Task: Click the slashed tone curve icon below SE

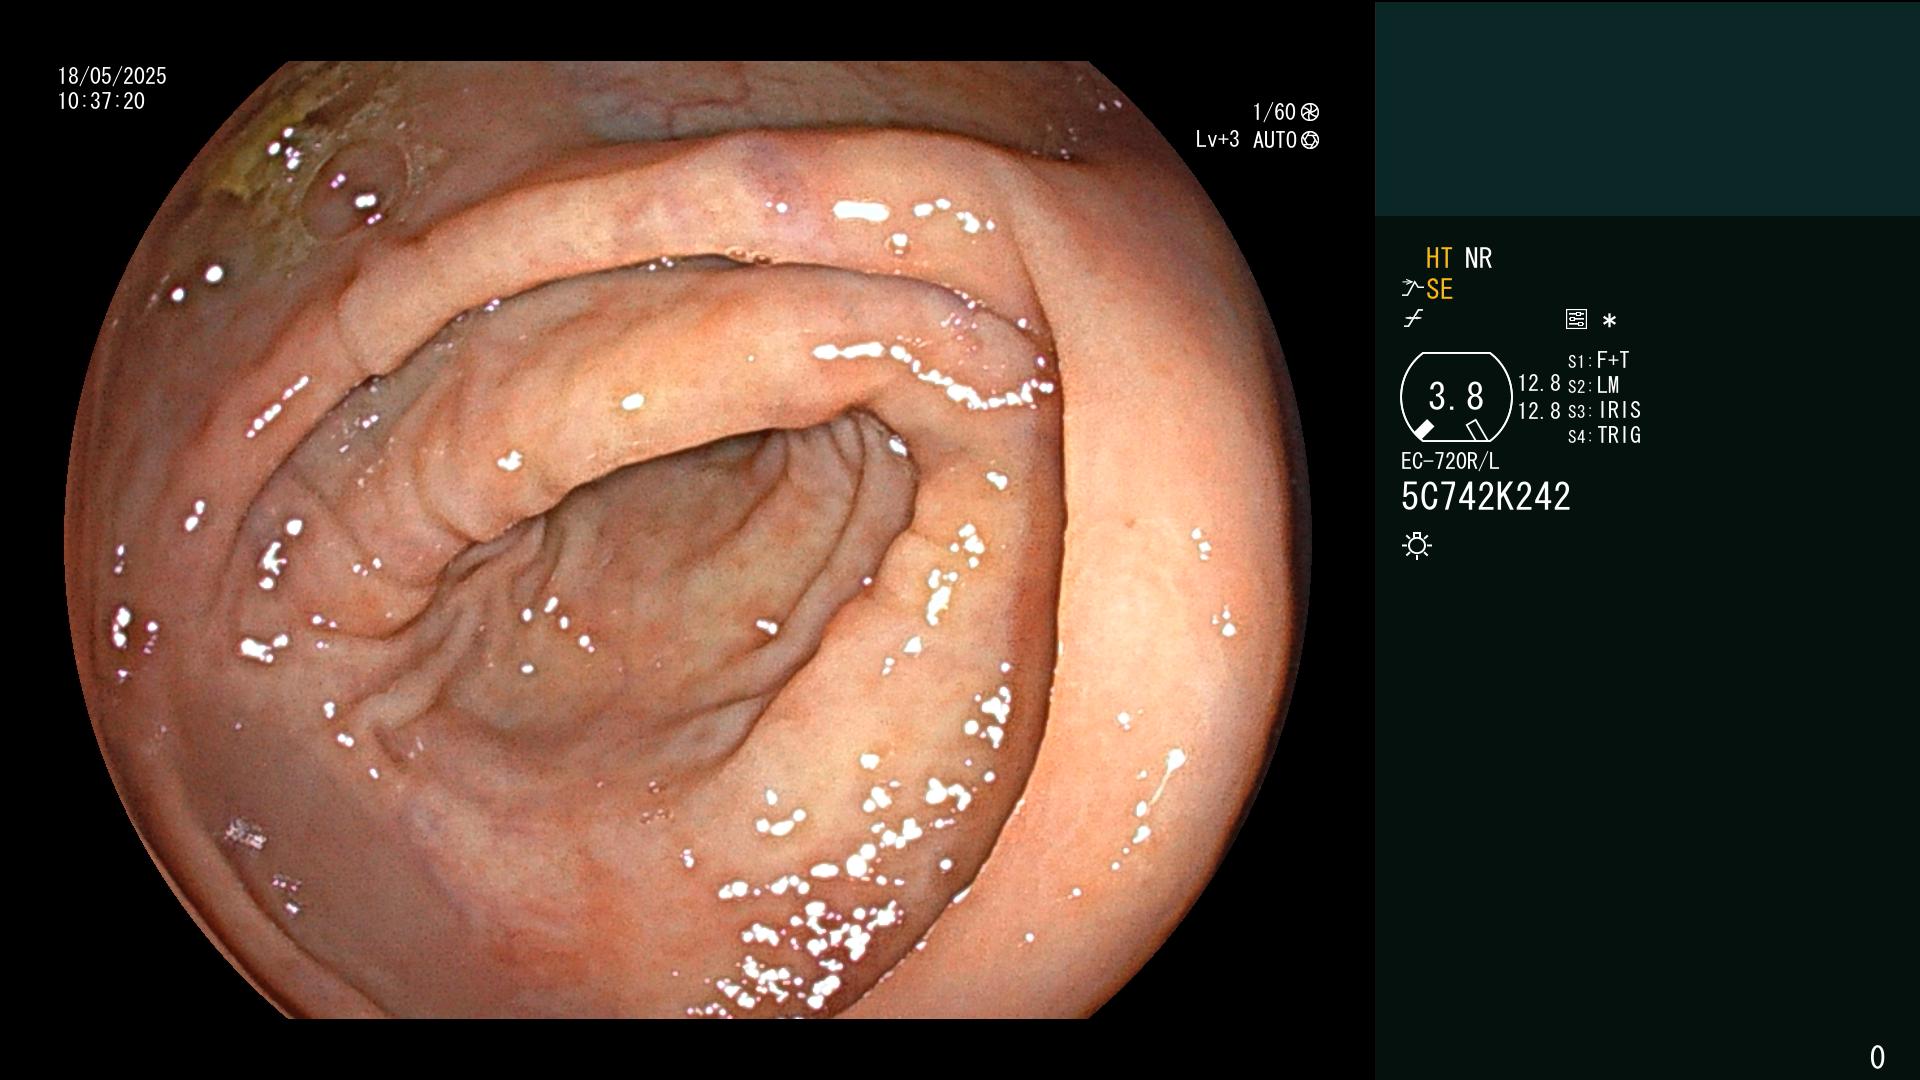Action: (1413, 319)
